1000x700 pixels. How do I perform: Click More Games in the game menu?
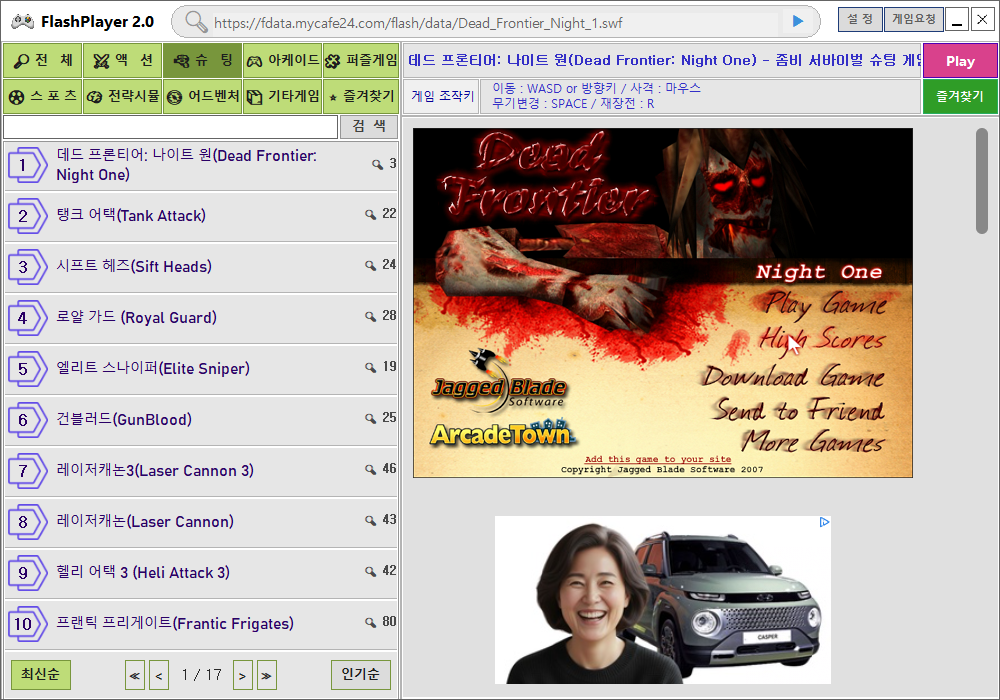pos(813,441)
